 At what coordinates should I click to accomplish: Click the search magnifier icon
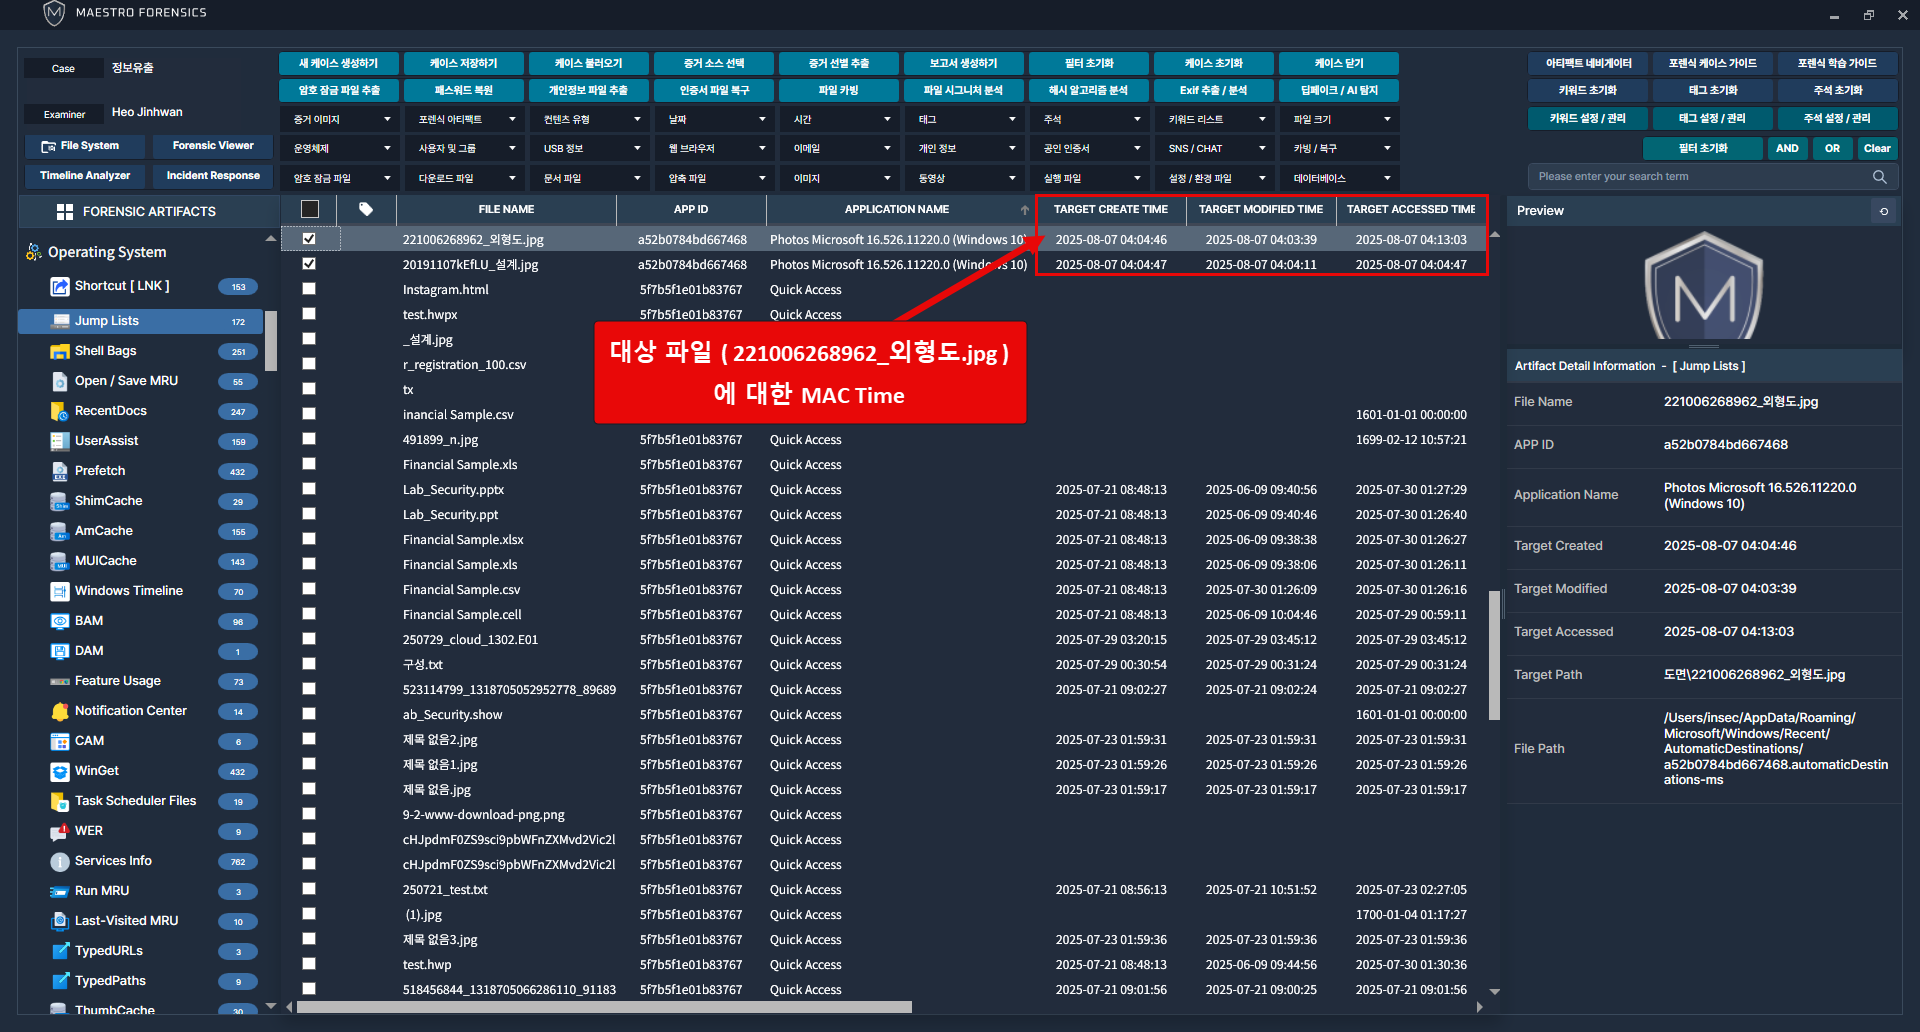(x=1879, y=177)
